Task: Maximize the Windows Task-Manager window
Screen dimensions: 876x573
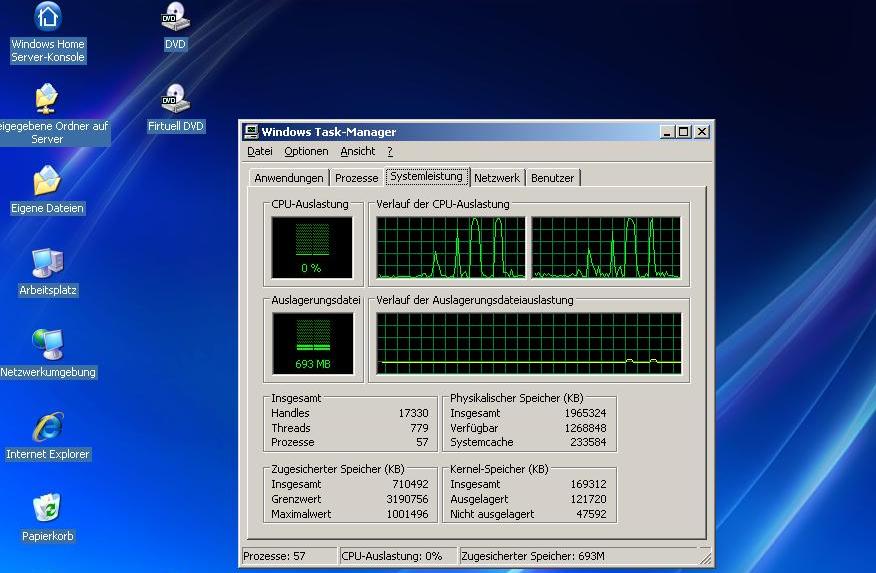Action: click(x=683, y=132)
